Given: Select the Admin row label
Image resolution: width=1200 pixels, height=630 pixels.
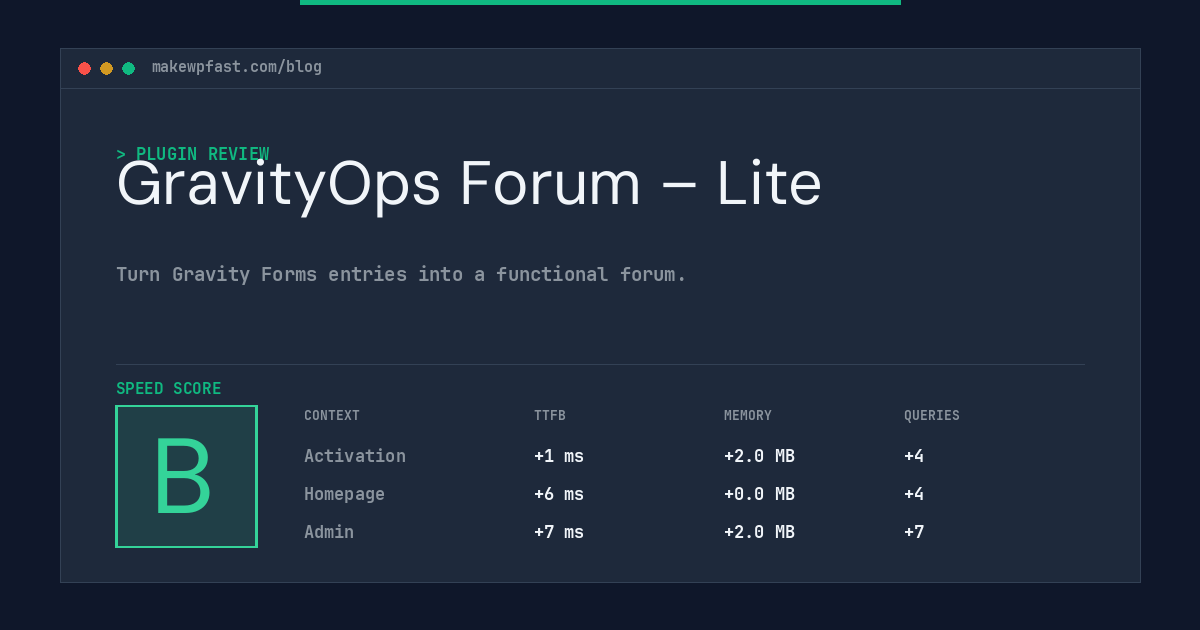Looking at the screenshot, I should [329, 532].
